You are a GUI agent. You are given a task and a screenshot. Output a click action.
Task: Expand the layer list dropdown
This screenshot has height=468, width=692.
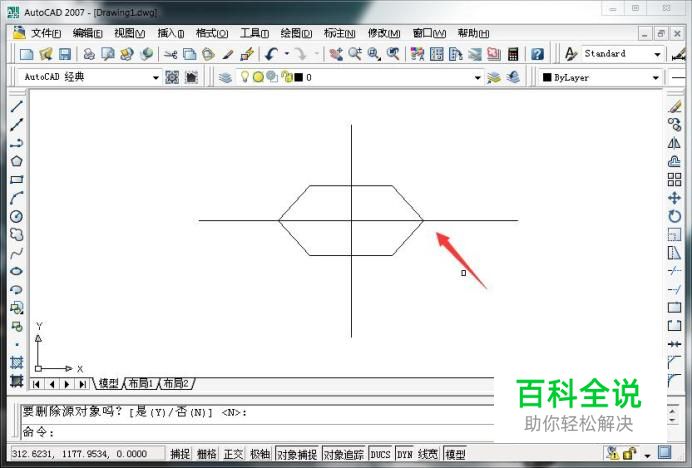click(478, 78)
